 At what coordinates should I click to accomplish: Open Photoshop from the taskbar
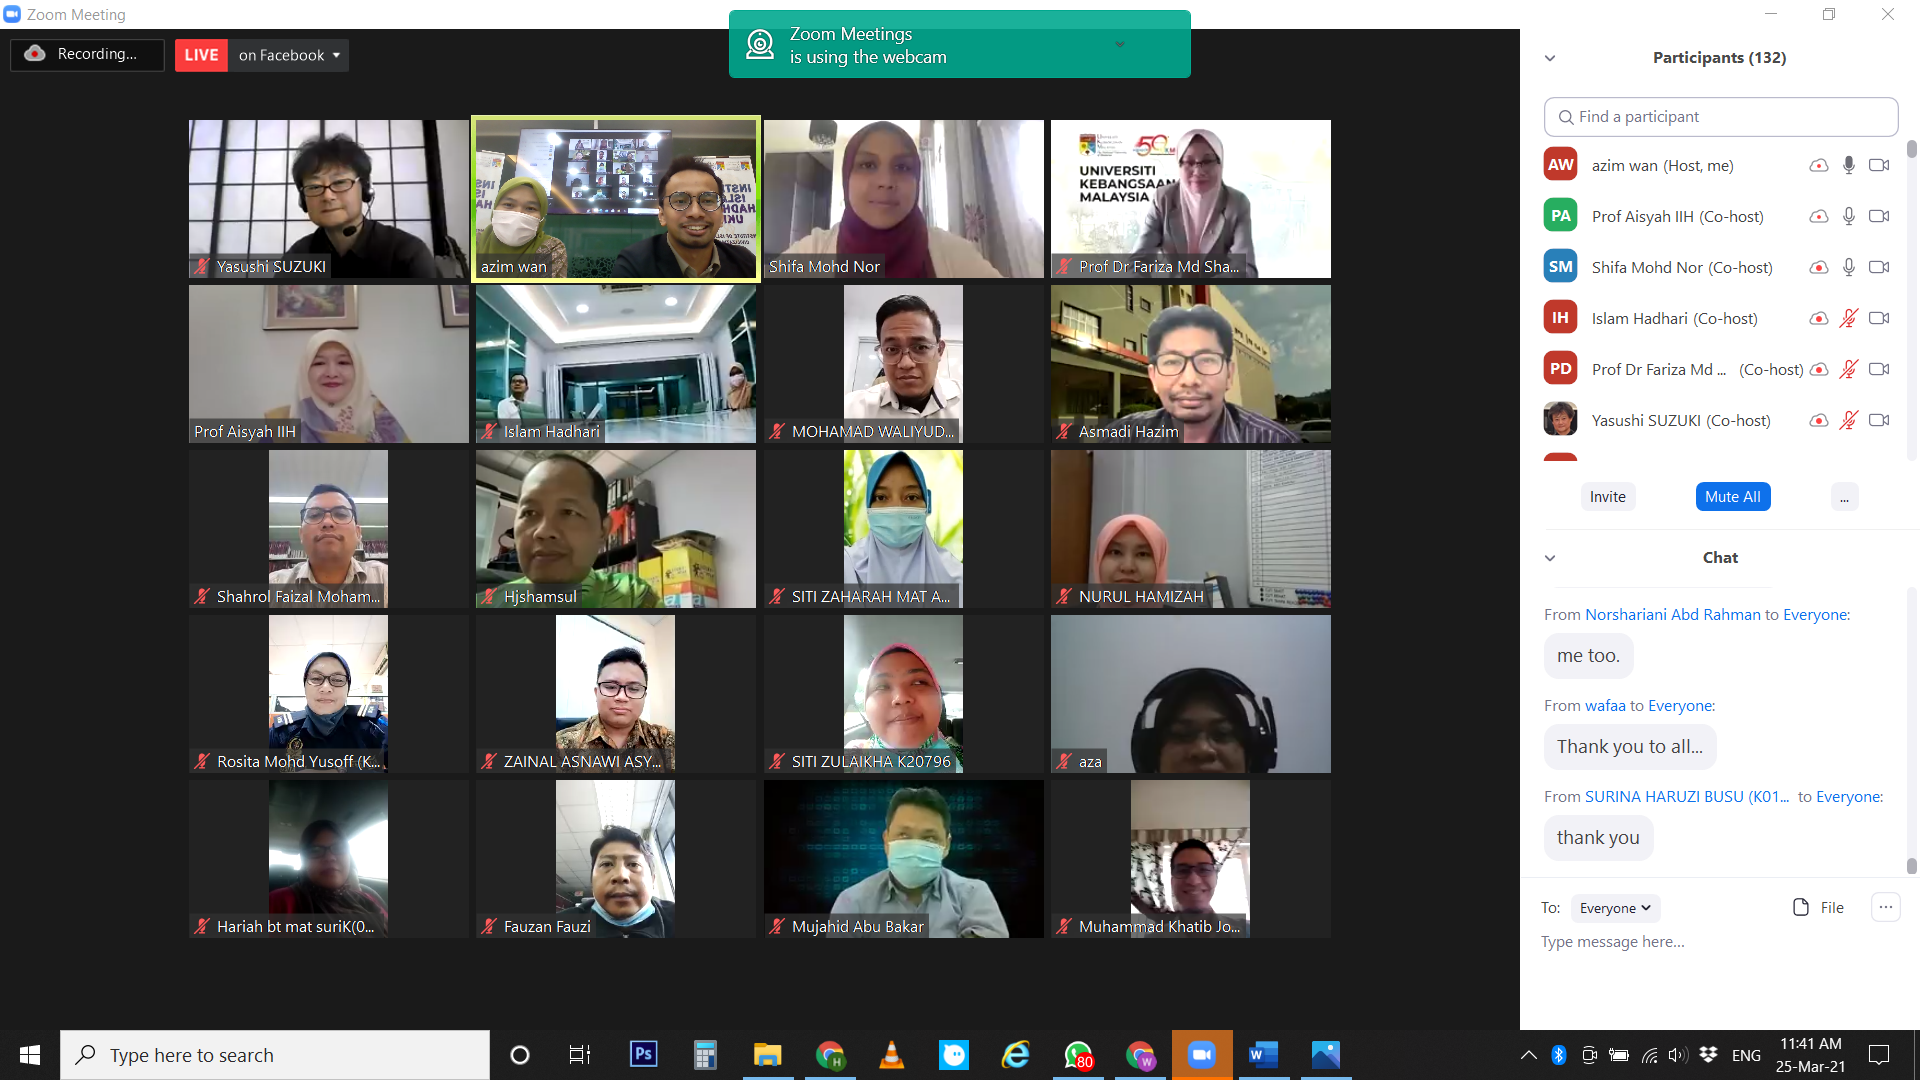pos(643,1054)
